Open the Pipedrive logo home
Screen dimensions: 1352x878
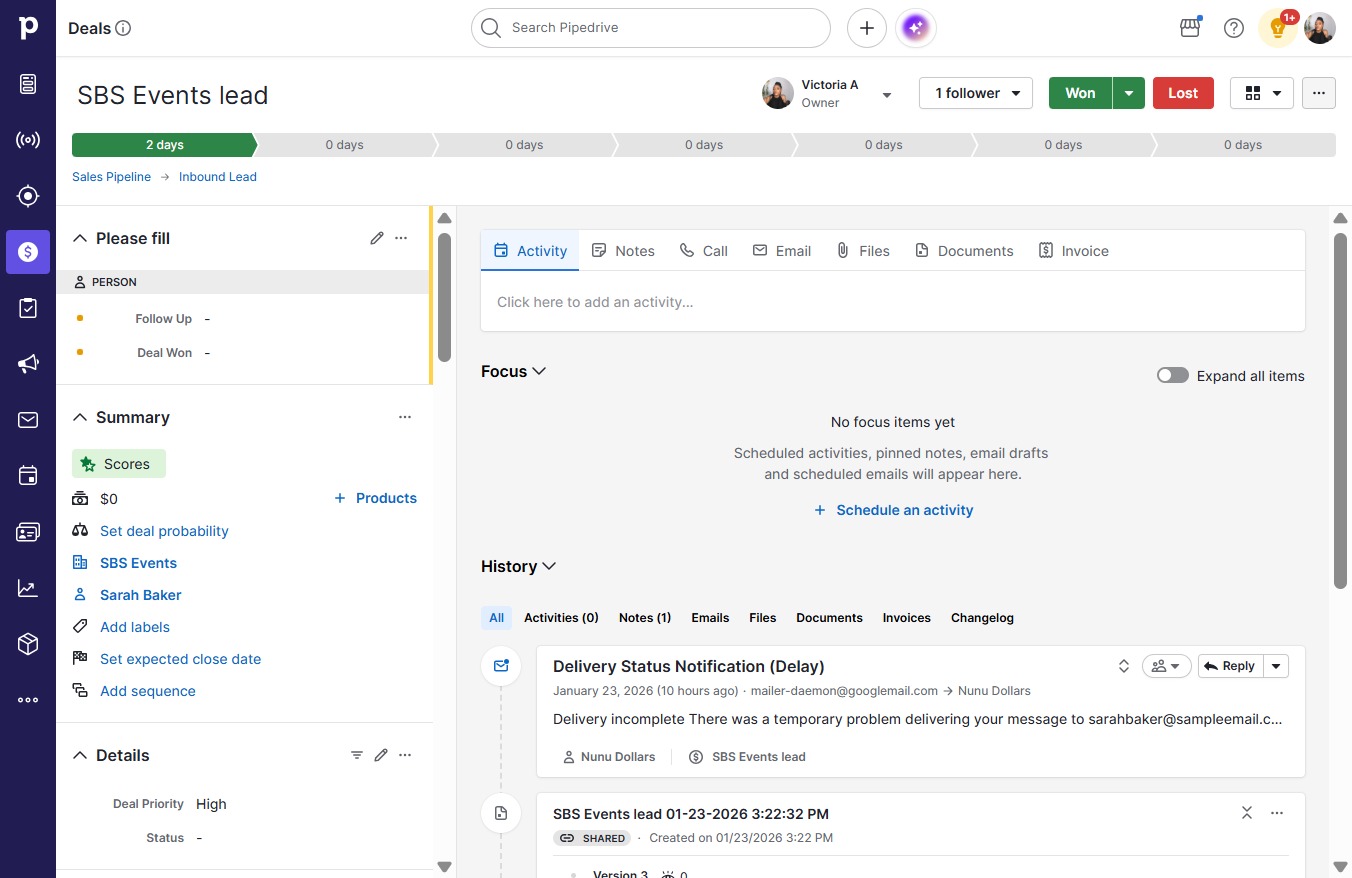pyautogui.click(x=28, y=28)
